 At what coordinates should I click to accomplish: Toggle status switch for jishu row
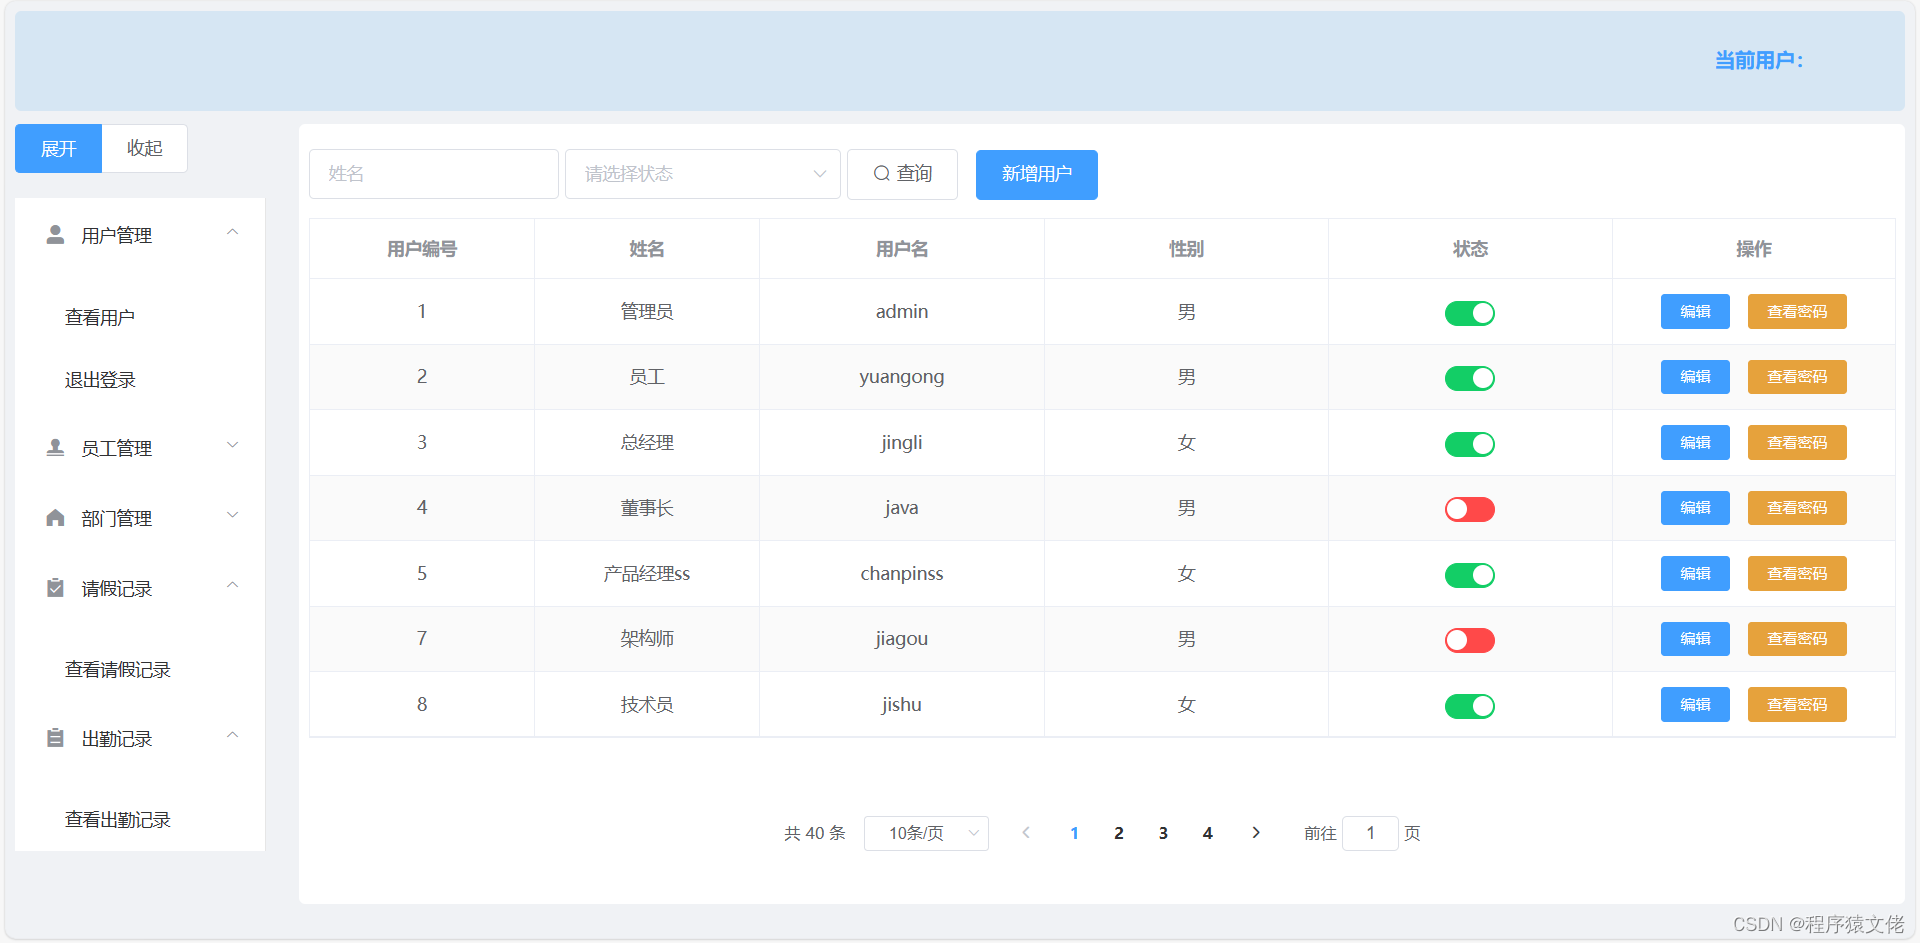[1470, 706]
